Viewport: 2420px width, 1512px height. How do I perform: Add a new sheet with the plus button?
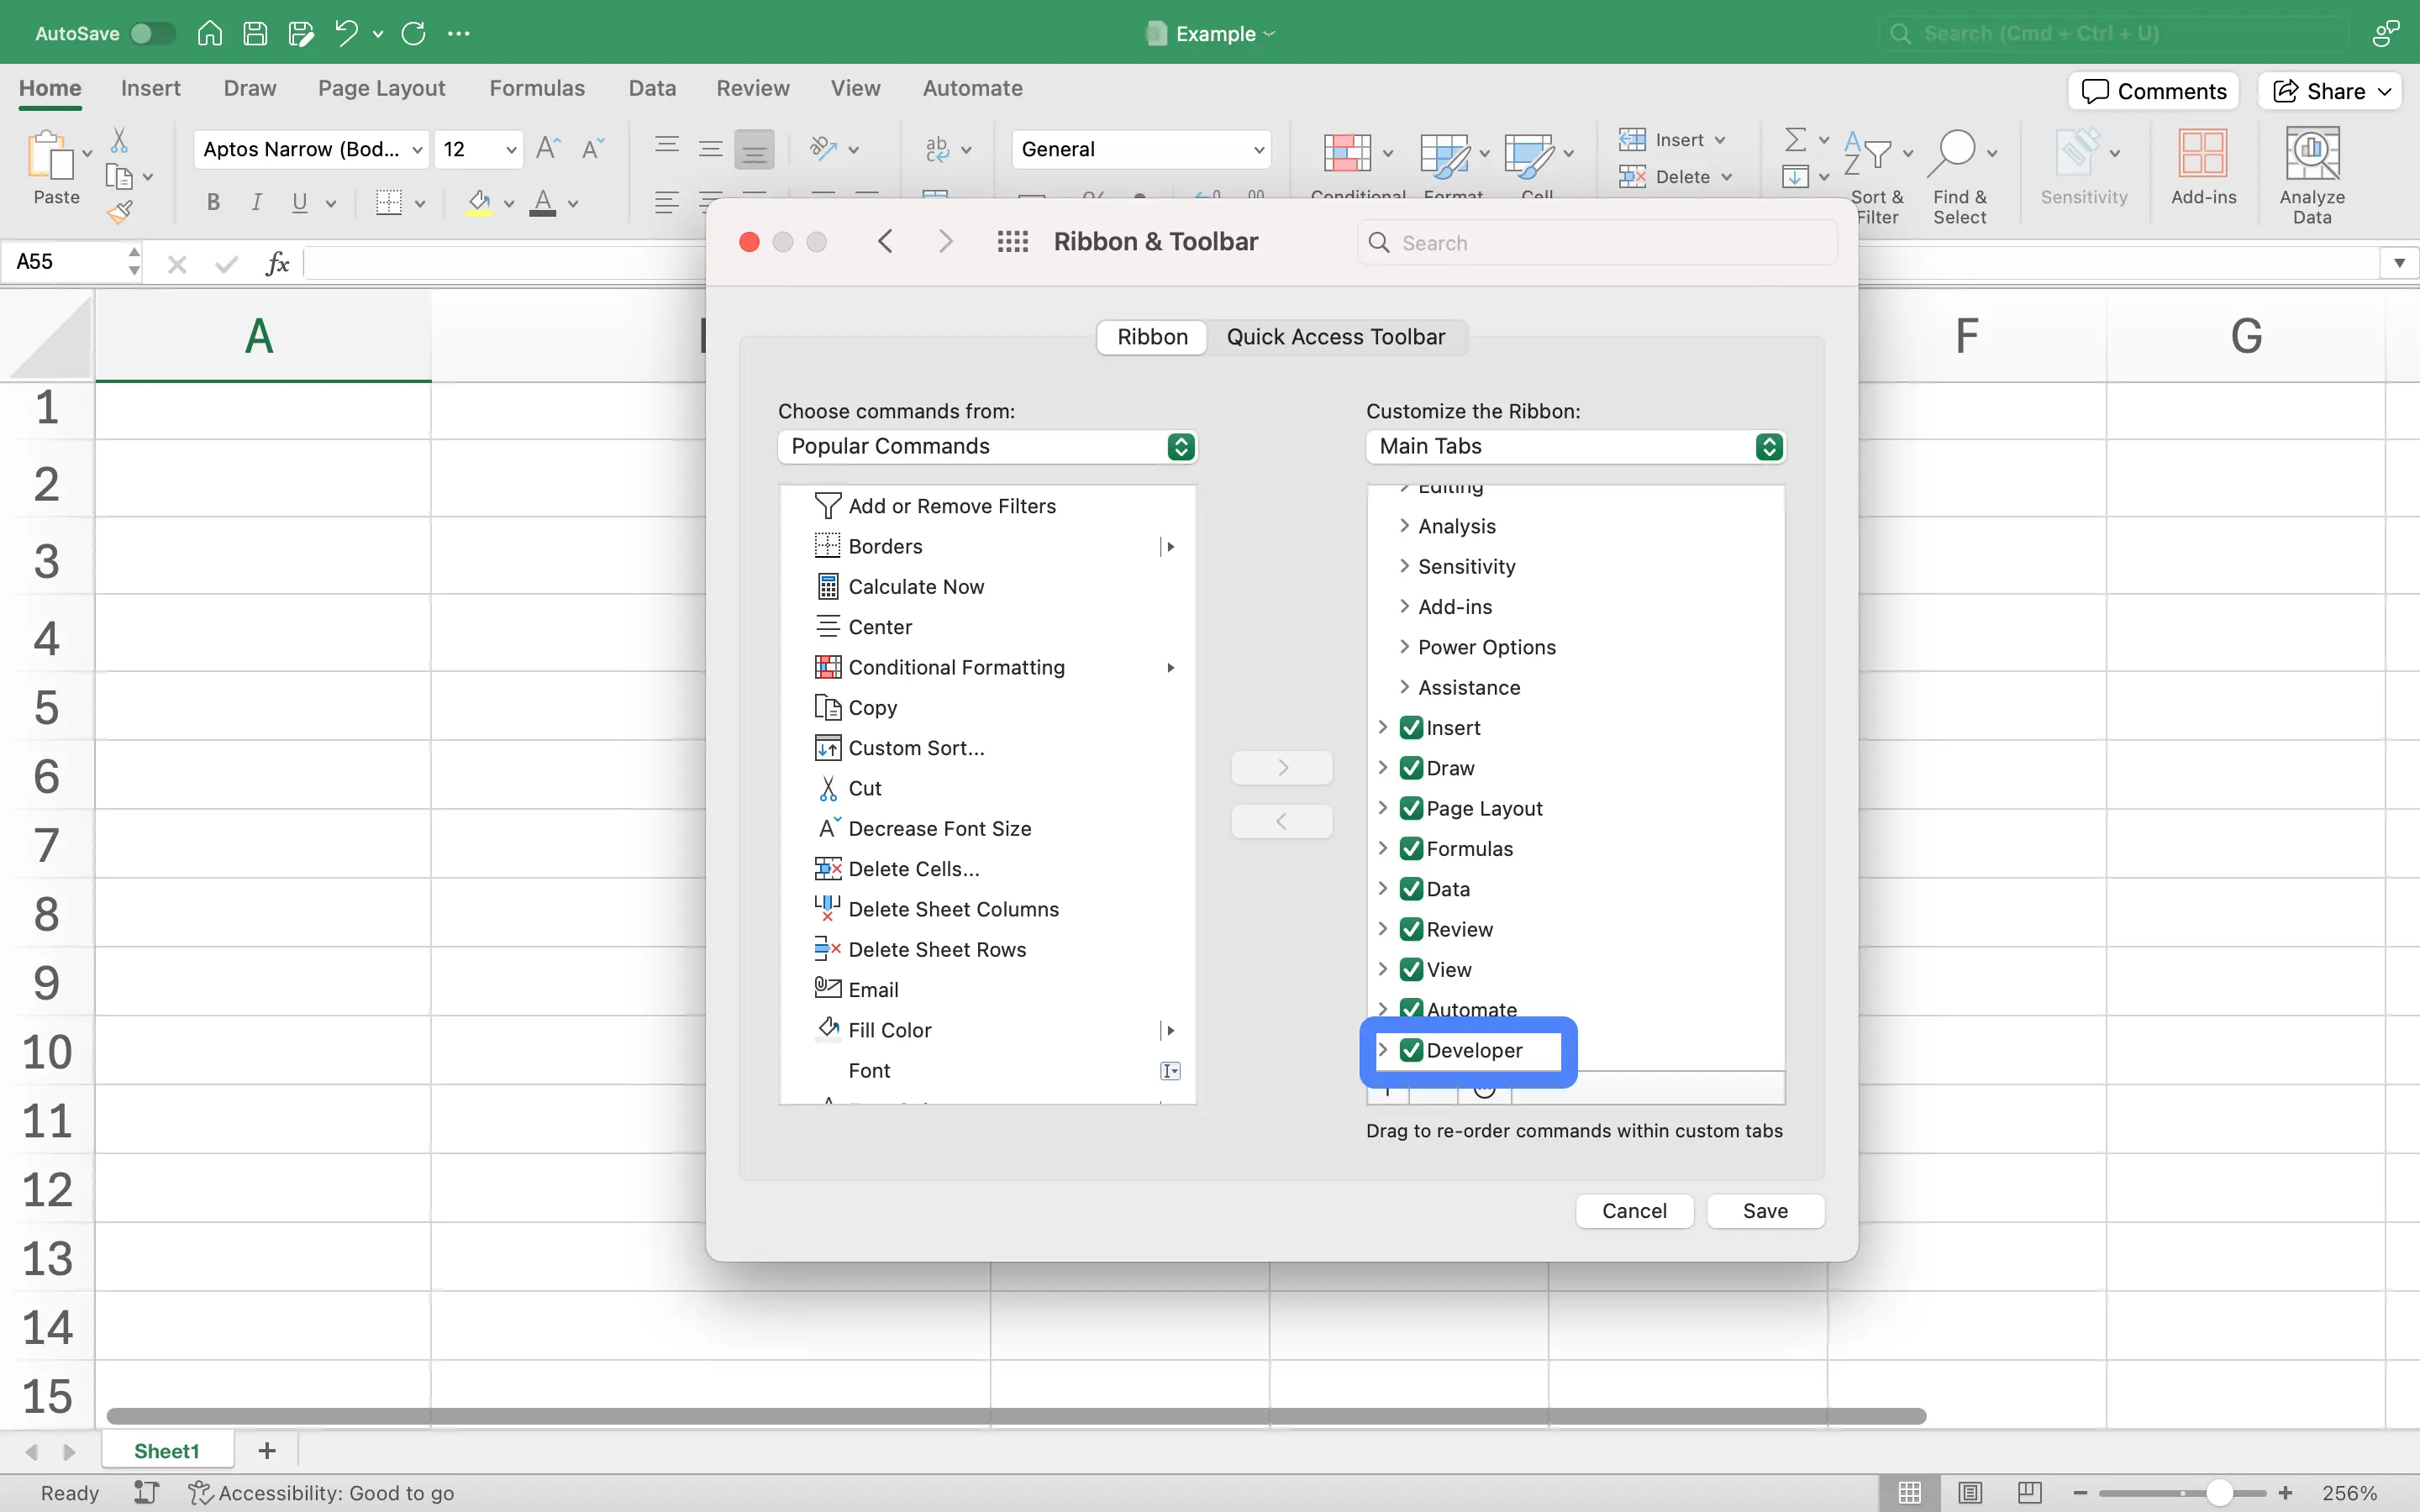tap(267, 1451)
